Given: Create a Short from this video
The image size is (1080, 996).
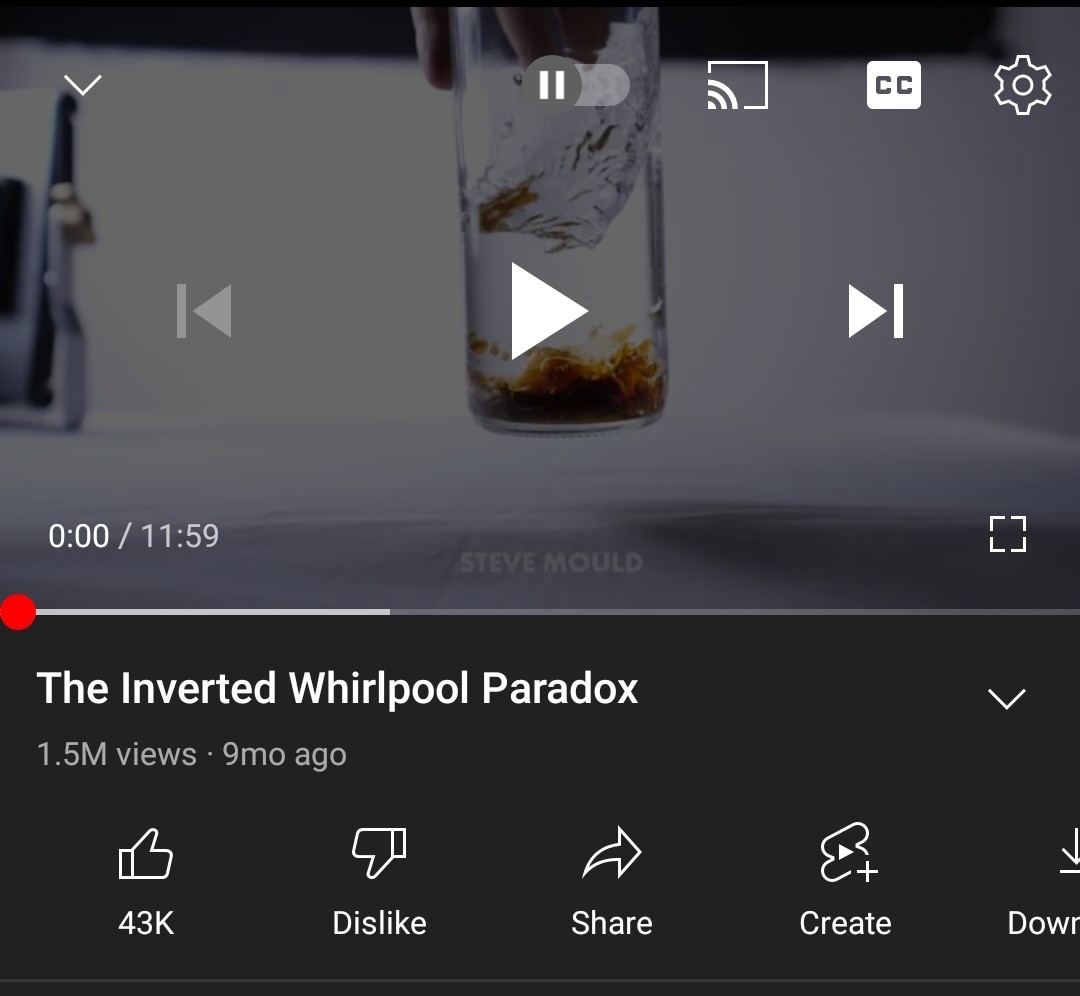Looking at the screenshot, I should [x=845, y=883].
